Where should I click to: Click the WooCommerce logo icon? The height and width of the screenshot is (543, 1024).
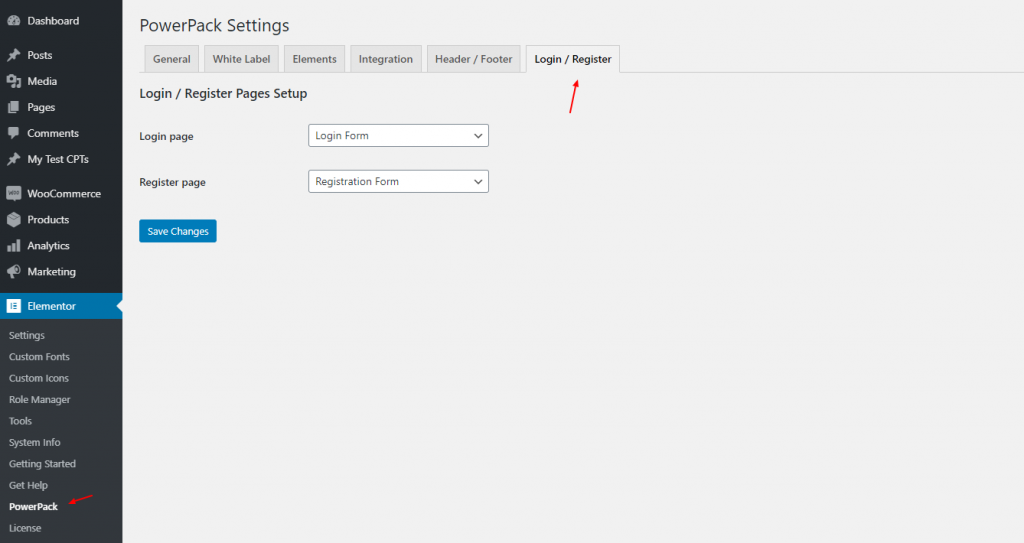(x=14, y=193)
